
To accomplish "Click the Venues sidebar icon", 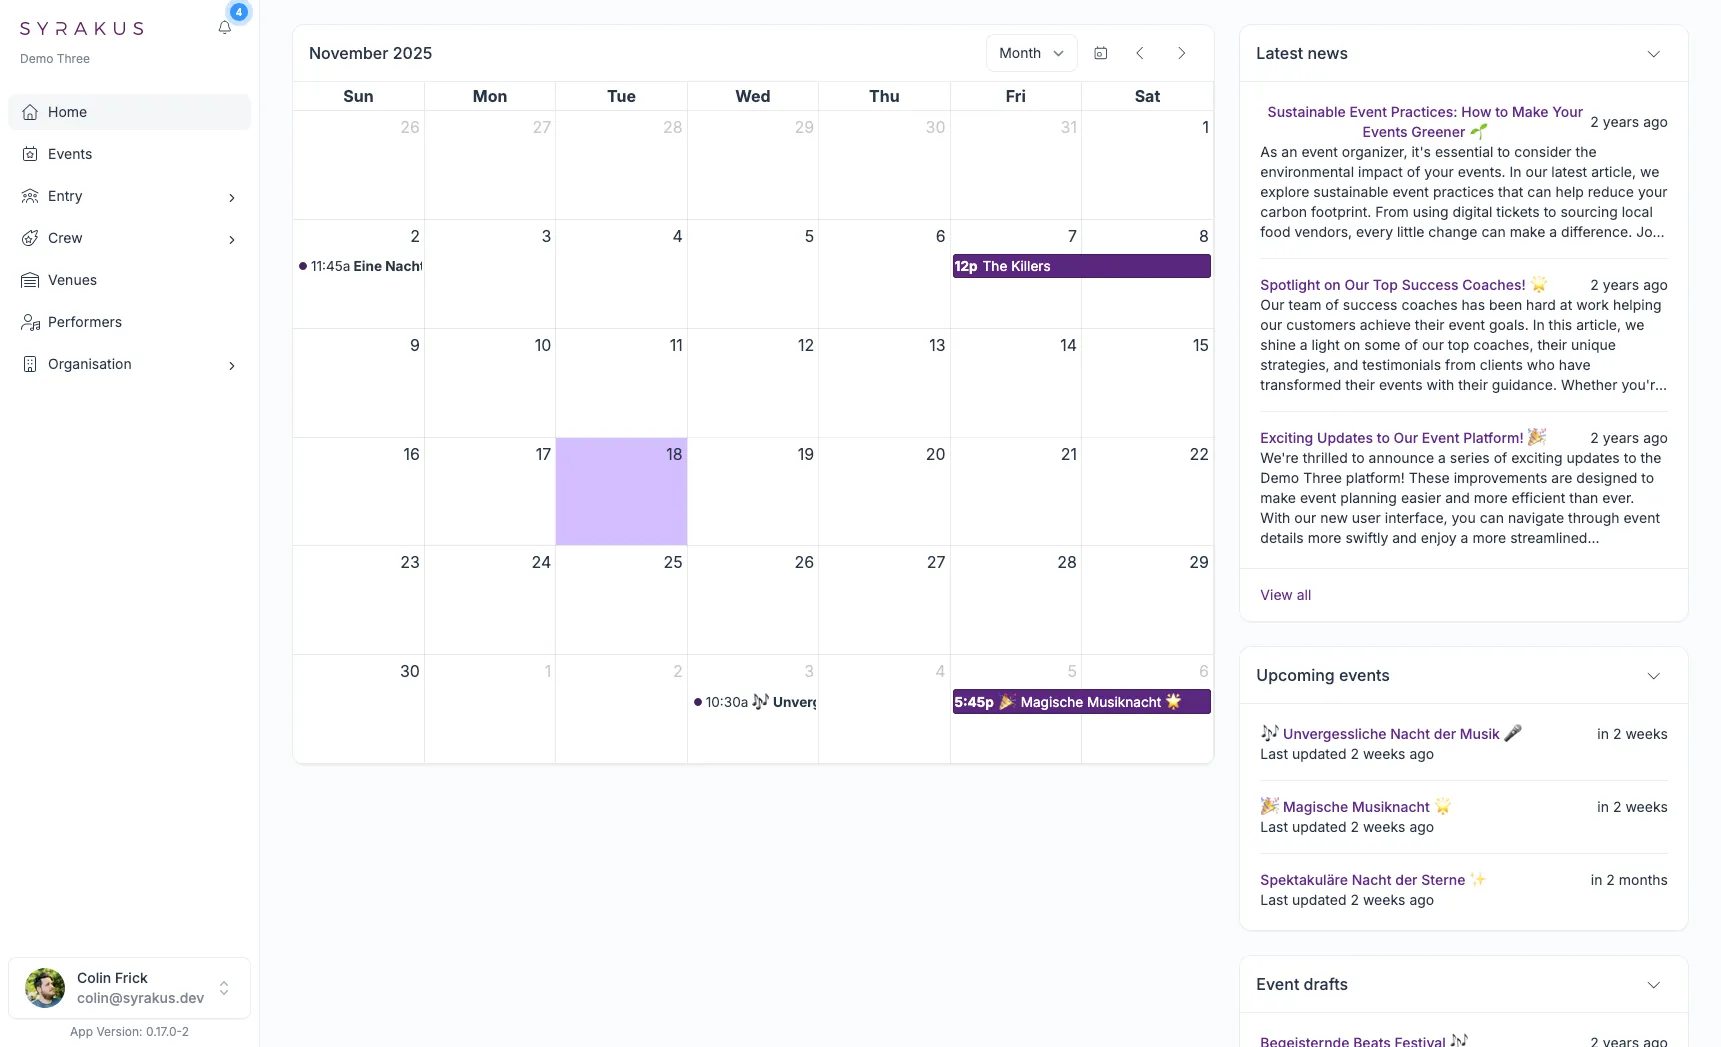I will click(30, 280).
